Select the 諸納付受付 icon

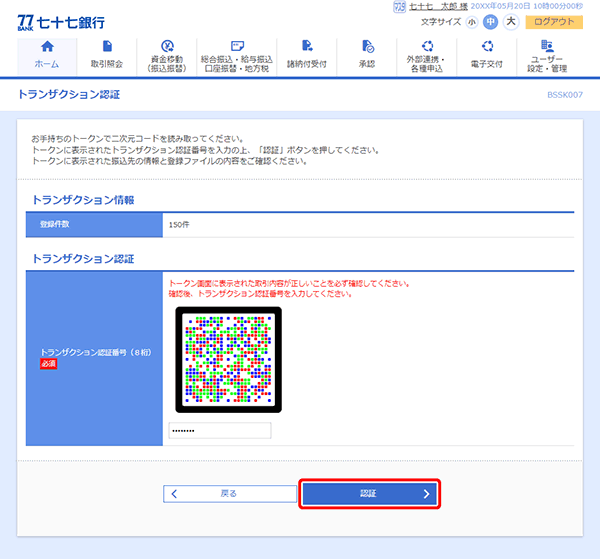click(307, 46)
